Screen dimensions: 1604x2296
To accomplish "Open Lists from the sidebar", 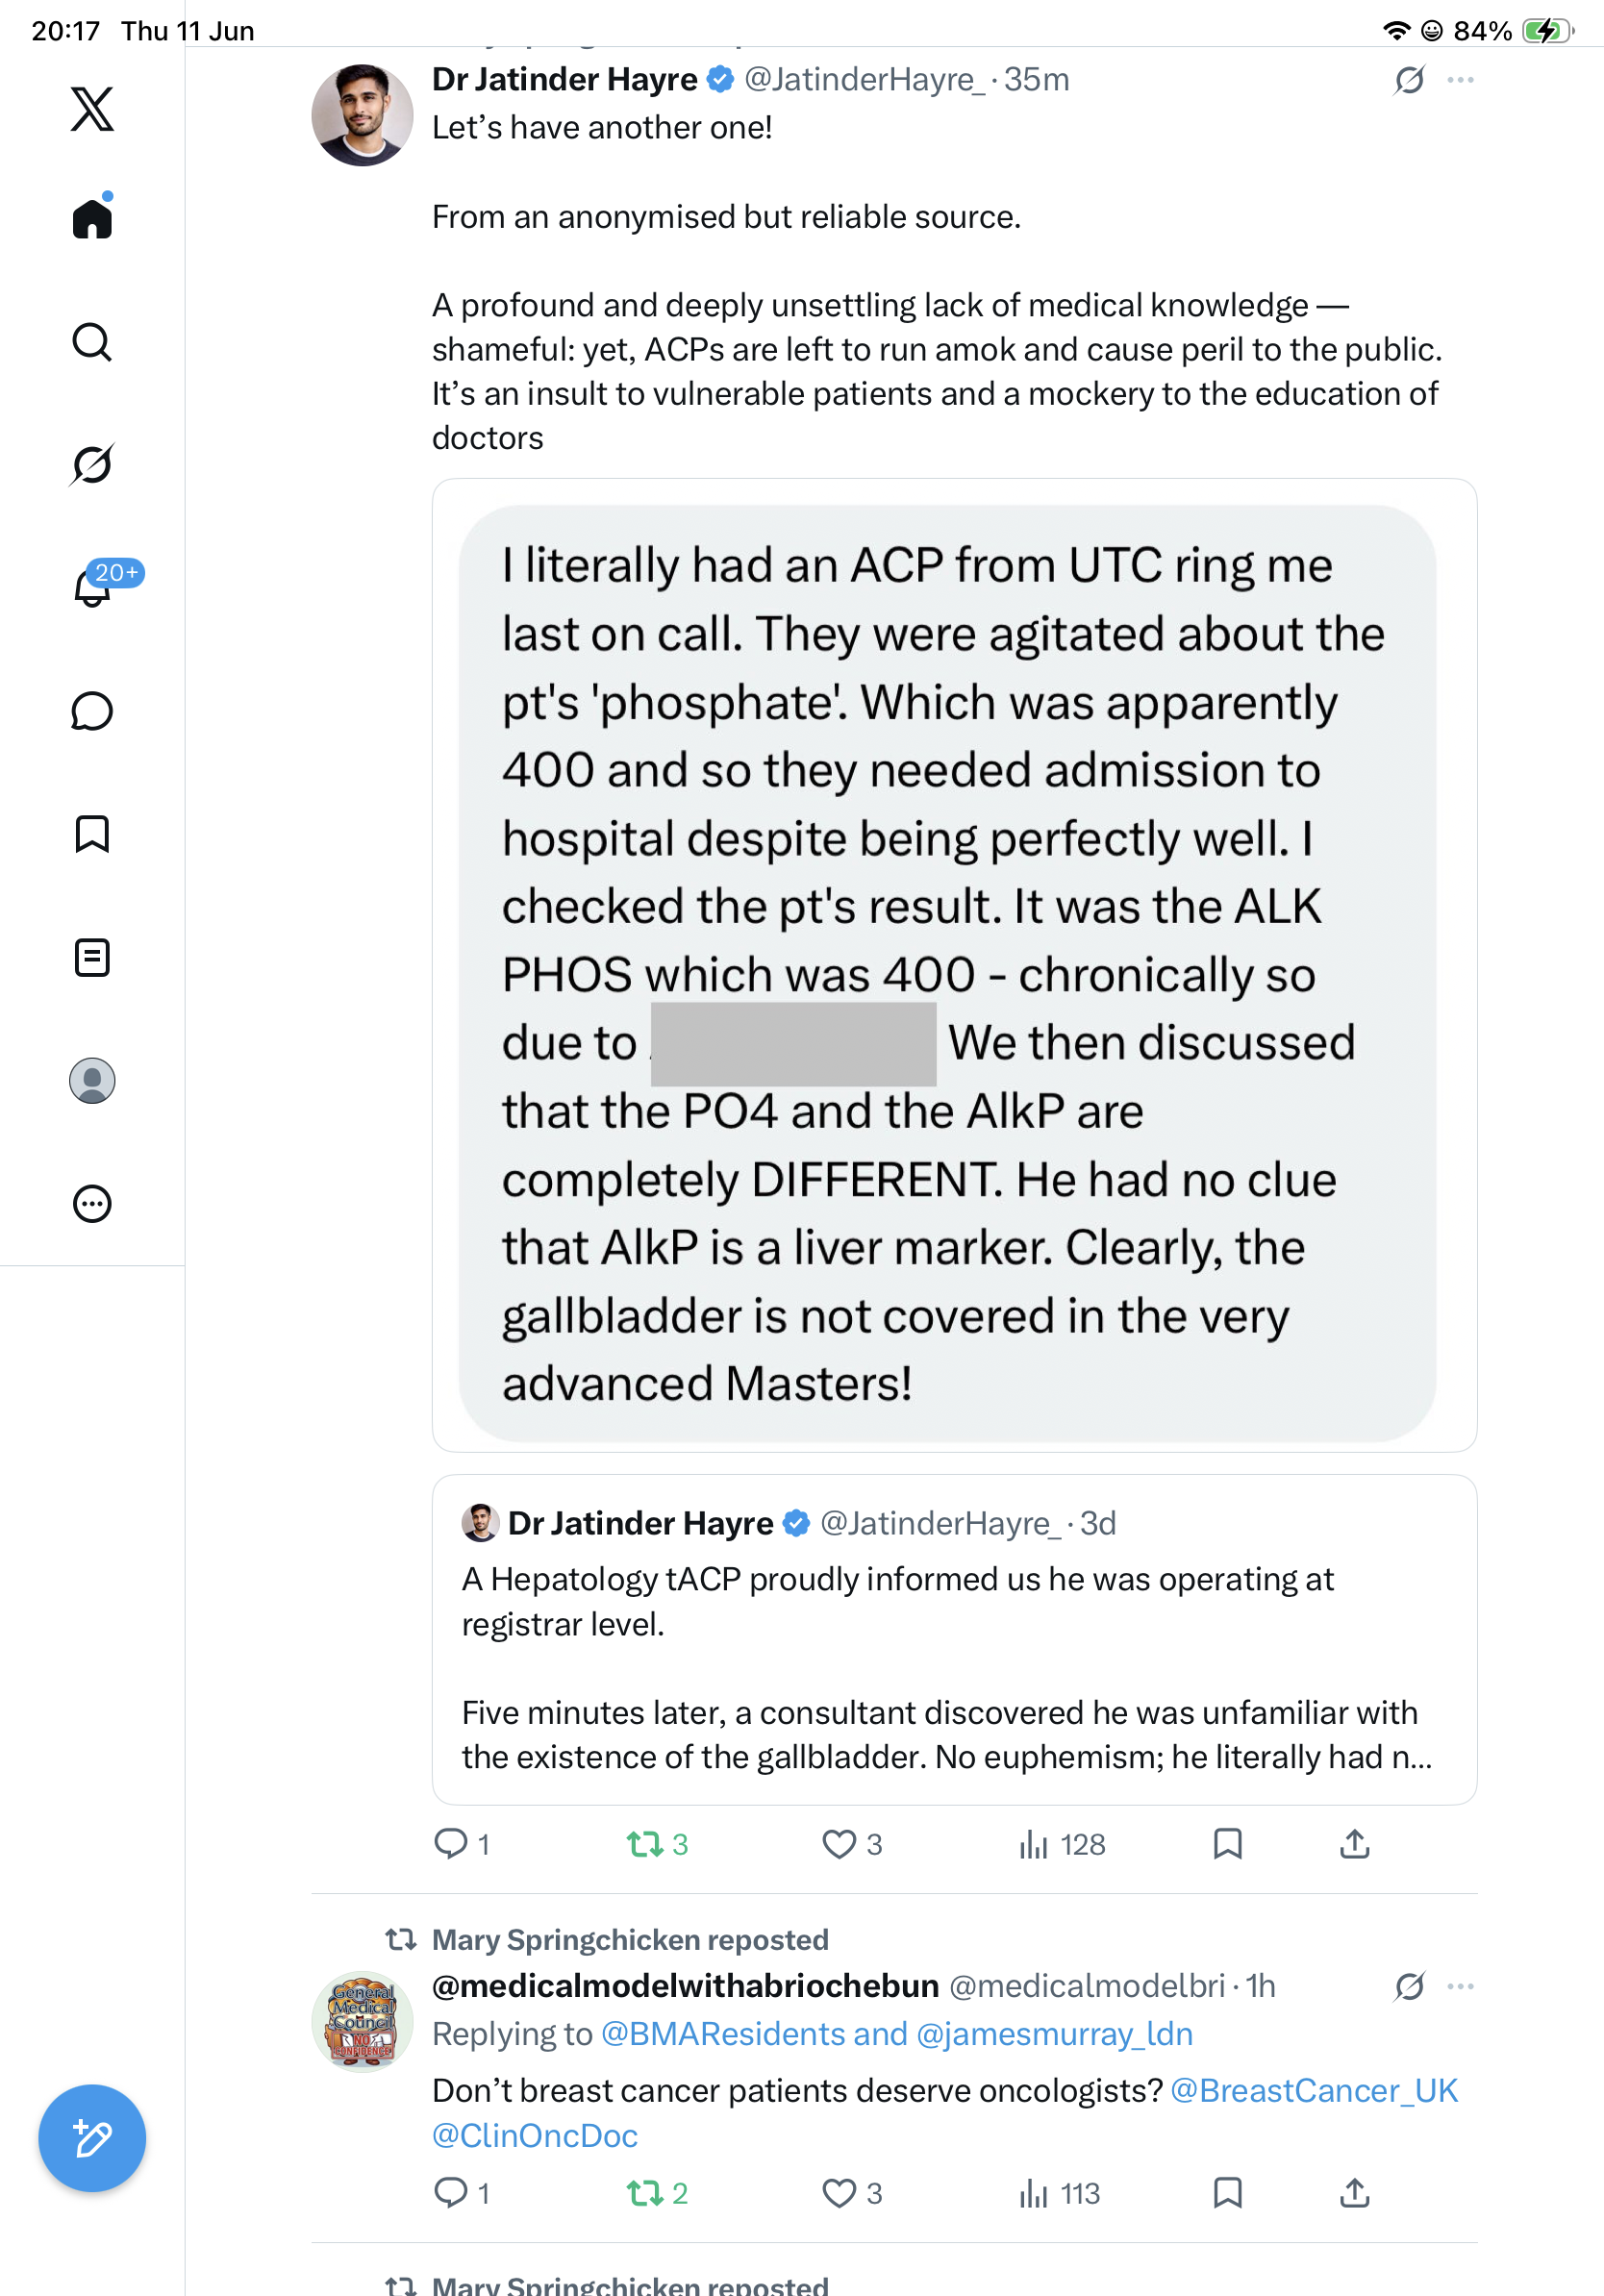I will tap(92, 957).
